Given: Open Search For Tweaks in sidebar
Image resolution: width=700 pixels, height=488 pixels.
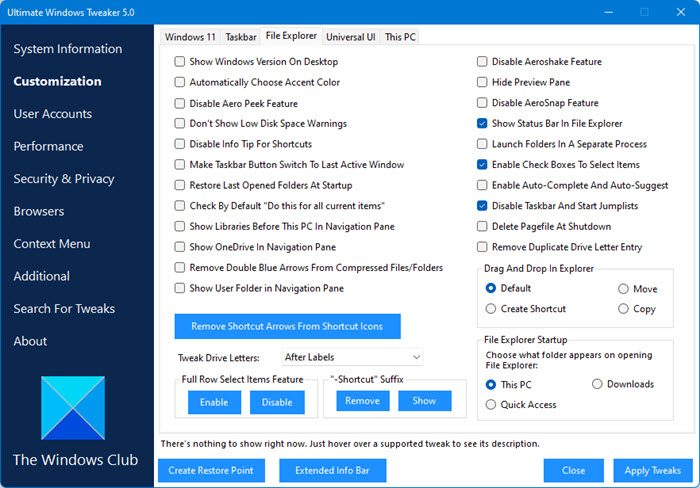Looking at the screenshot, I should pos(64,309).
